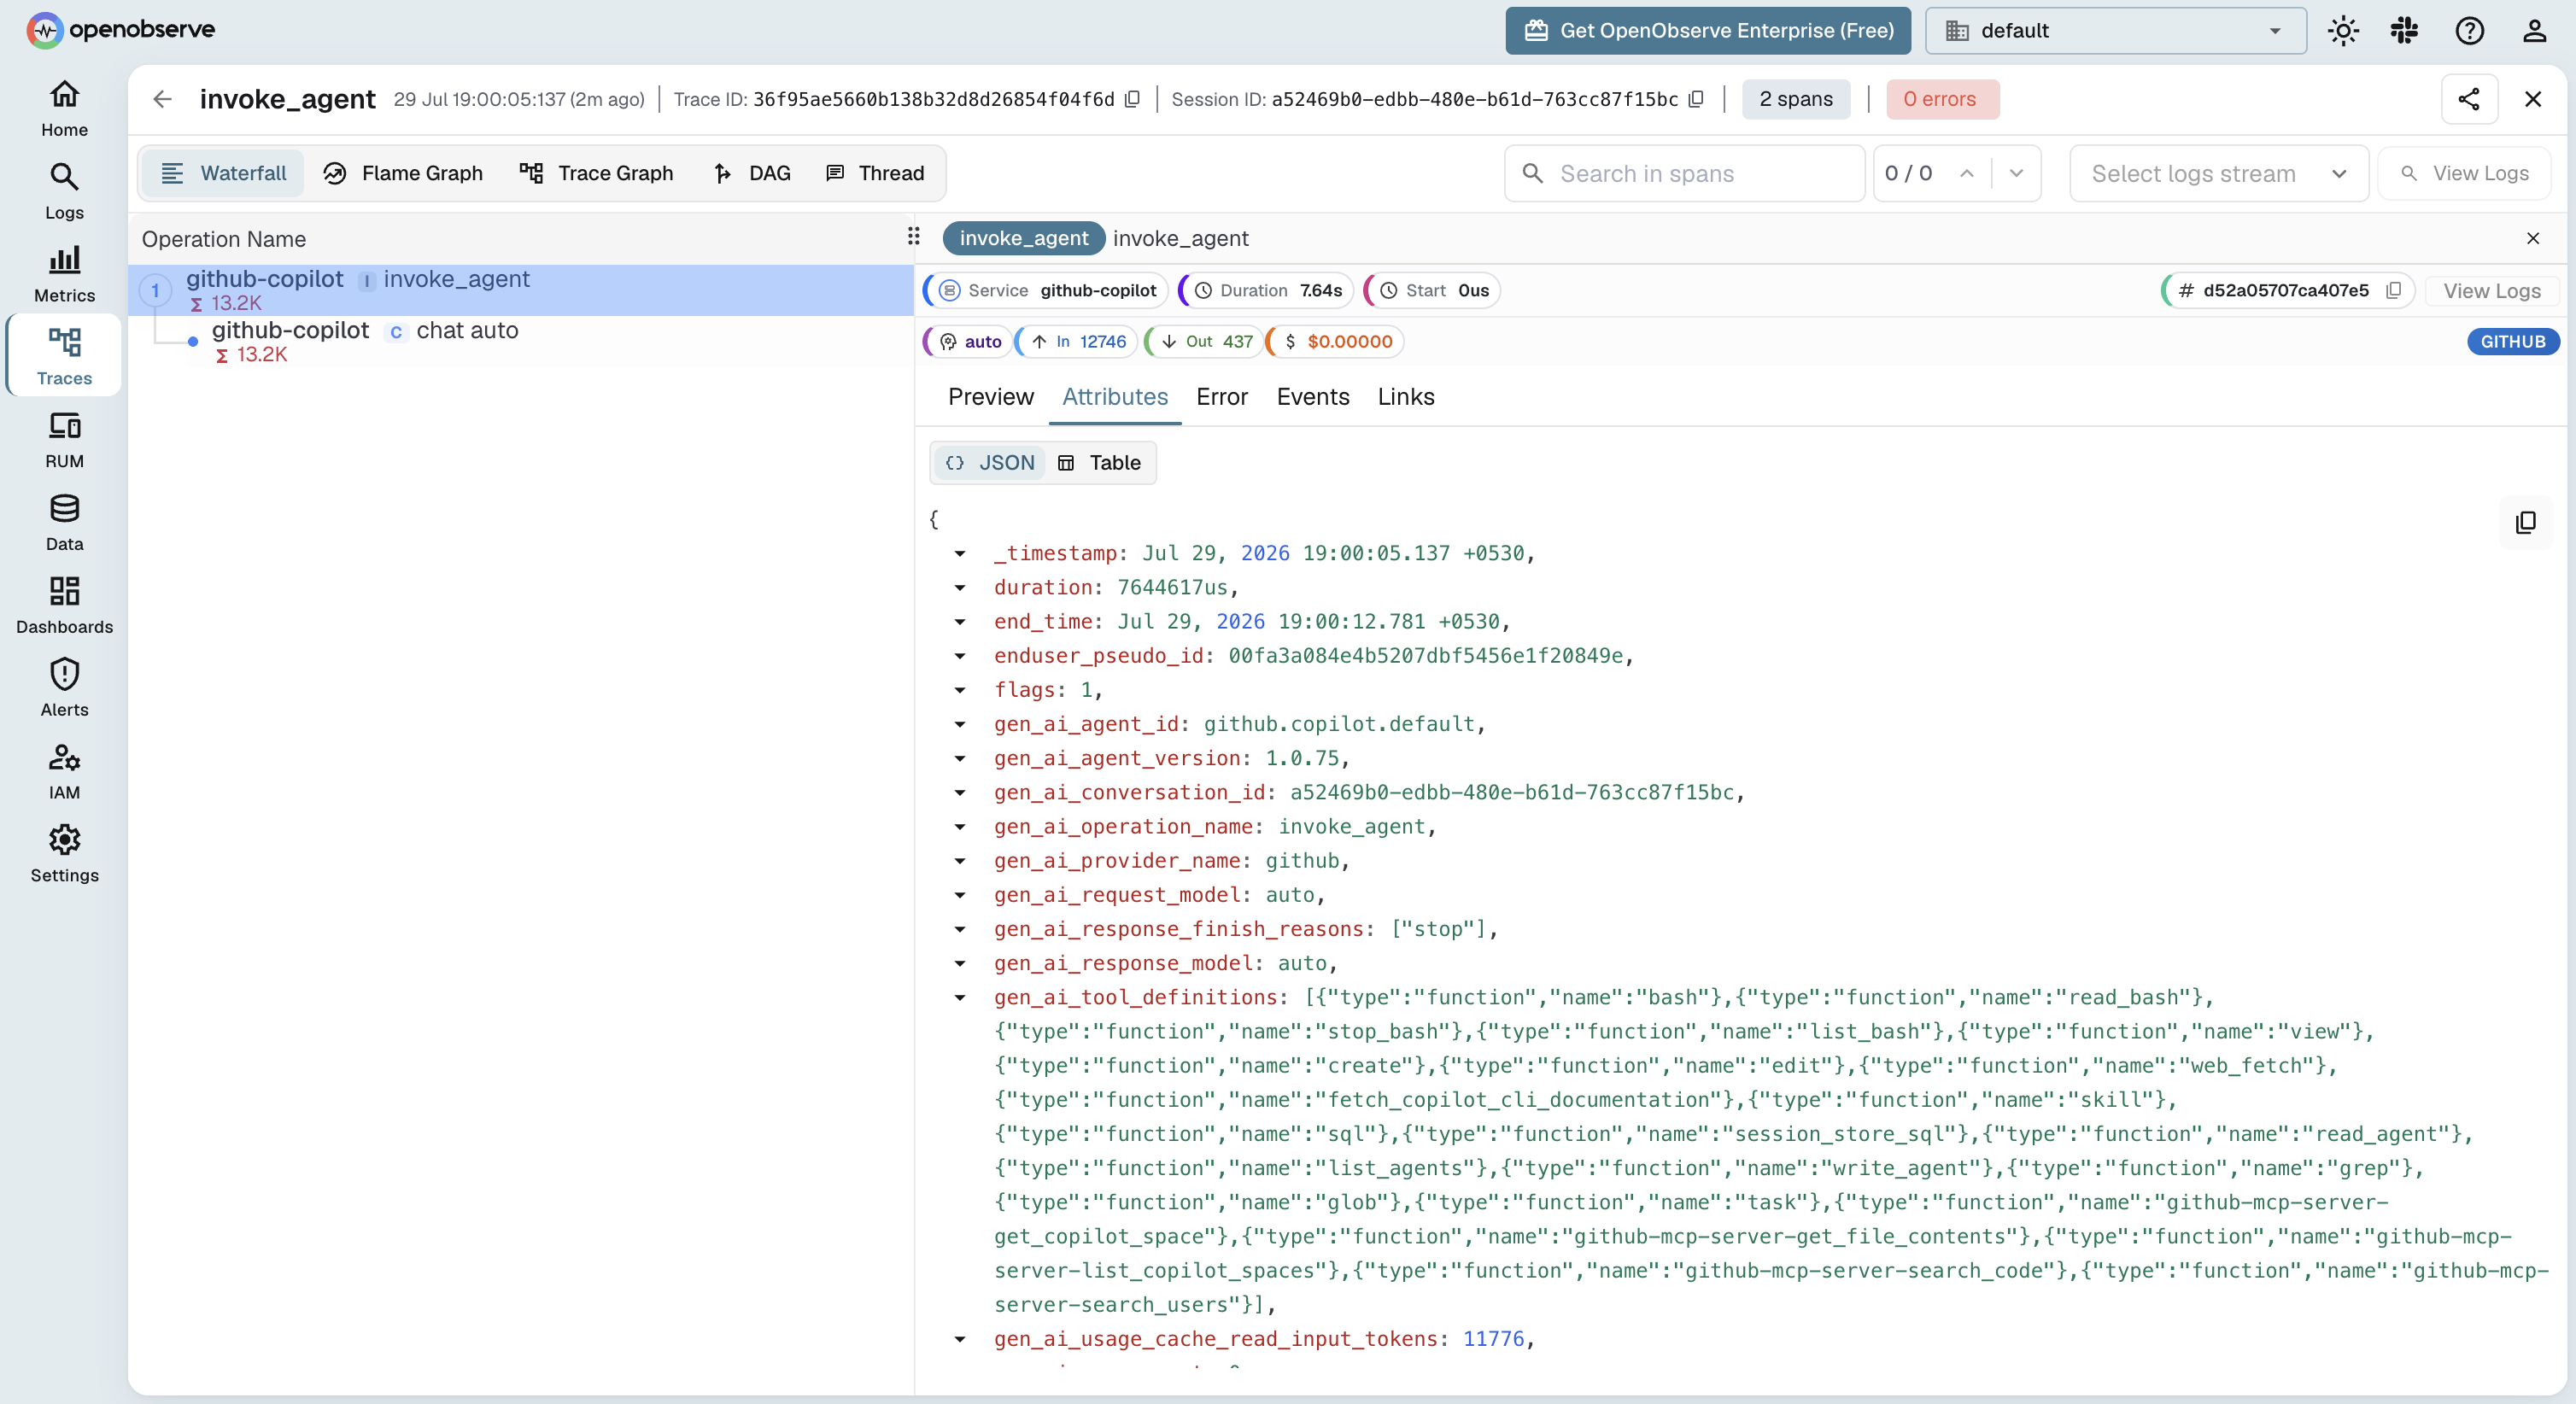
Task: Collapse the duration field arrow
Action: point(960,587)
